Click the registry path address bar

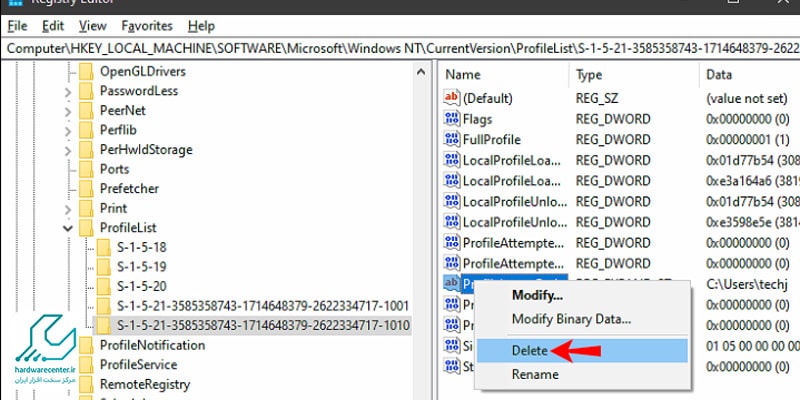[400, 48]
